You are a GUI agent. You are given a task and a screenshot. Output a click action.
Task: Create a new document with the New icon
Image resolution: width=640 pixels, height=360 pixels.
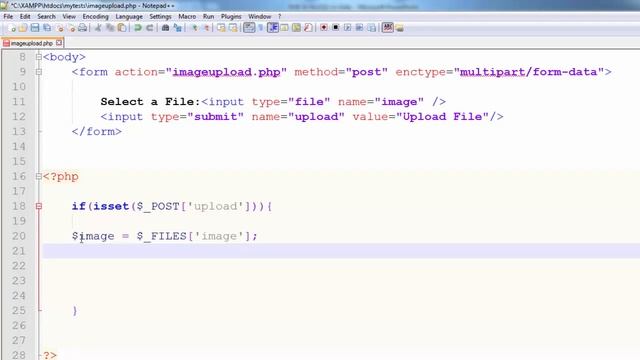(x=12, y=28)
